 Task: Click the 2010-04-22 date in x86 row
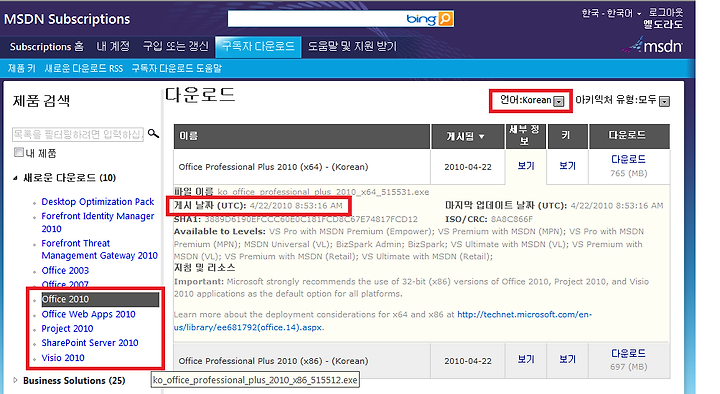coord(467,361)
